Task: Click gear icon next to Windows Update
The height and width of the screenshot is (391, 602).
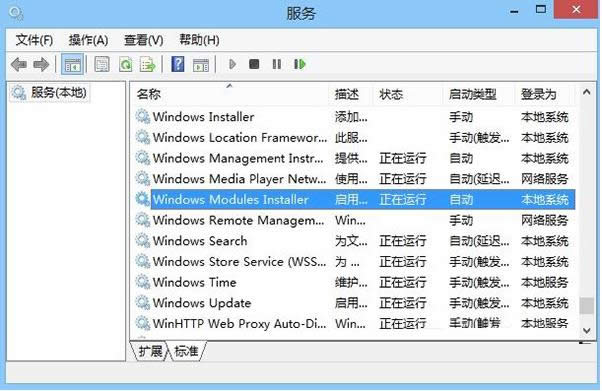Action: pyautogui.click(x=143, y=303)
